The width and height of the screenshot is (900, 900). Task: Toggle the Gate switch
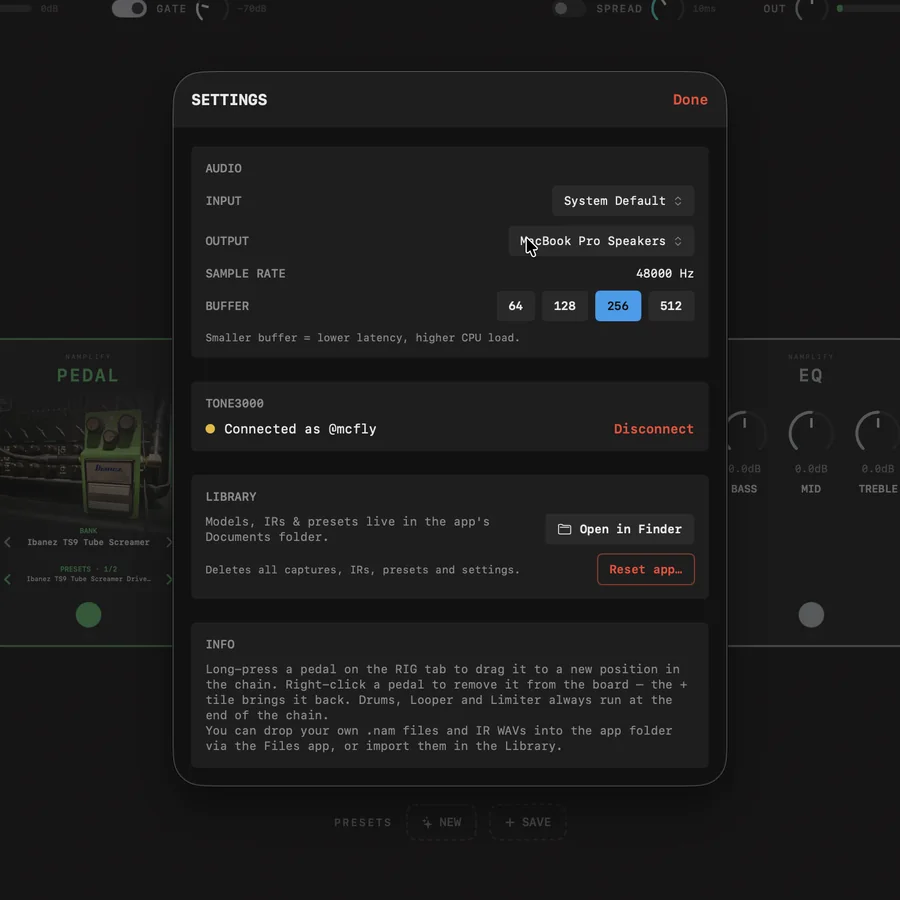pyautogui.click(x=129, y=9)
